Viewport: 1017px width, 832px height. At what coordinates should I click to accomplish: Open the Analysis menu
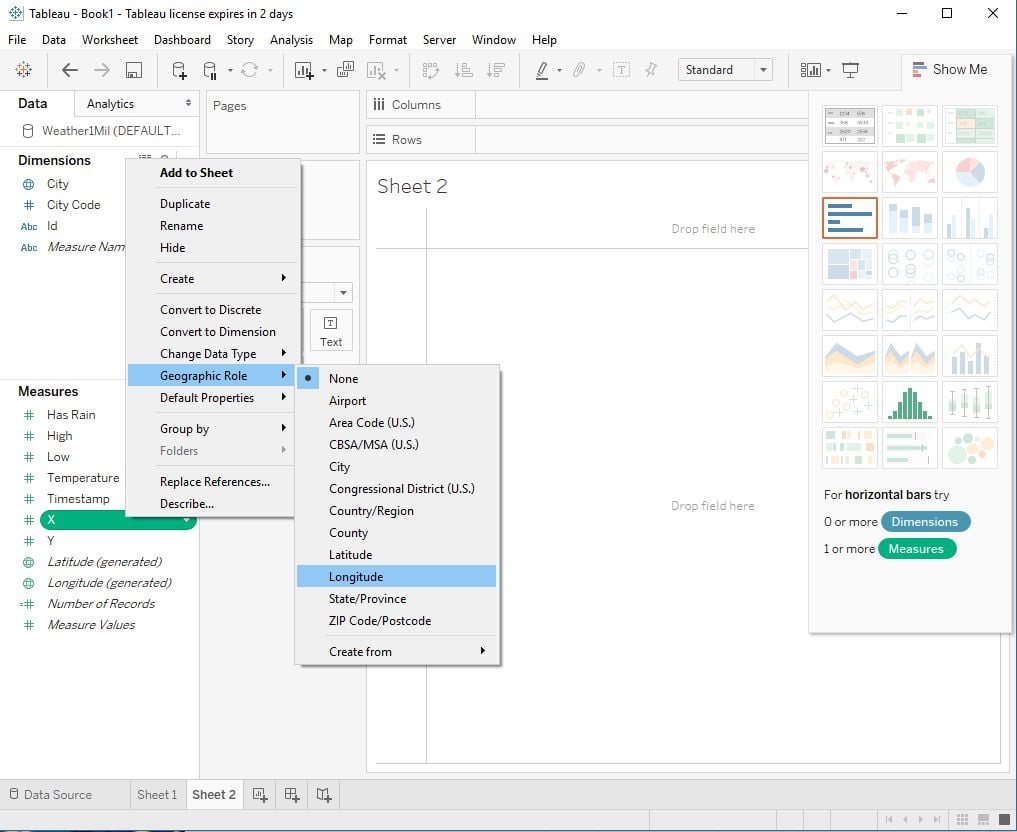[x=291, y=40]
